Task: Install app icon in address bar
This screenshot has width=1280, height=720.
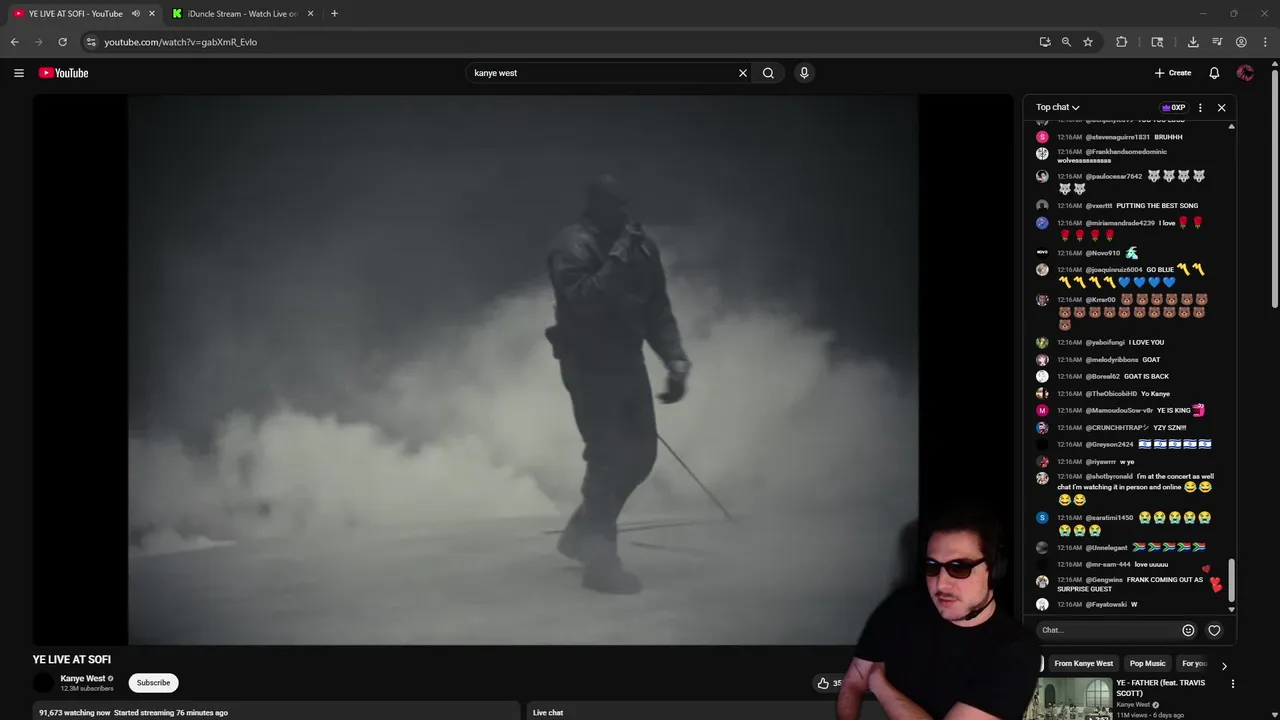Action: (1045, 42)
